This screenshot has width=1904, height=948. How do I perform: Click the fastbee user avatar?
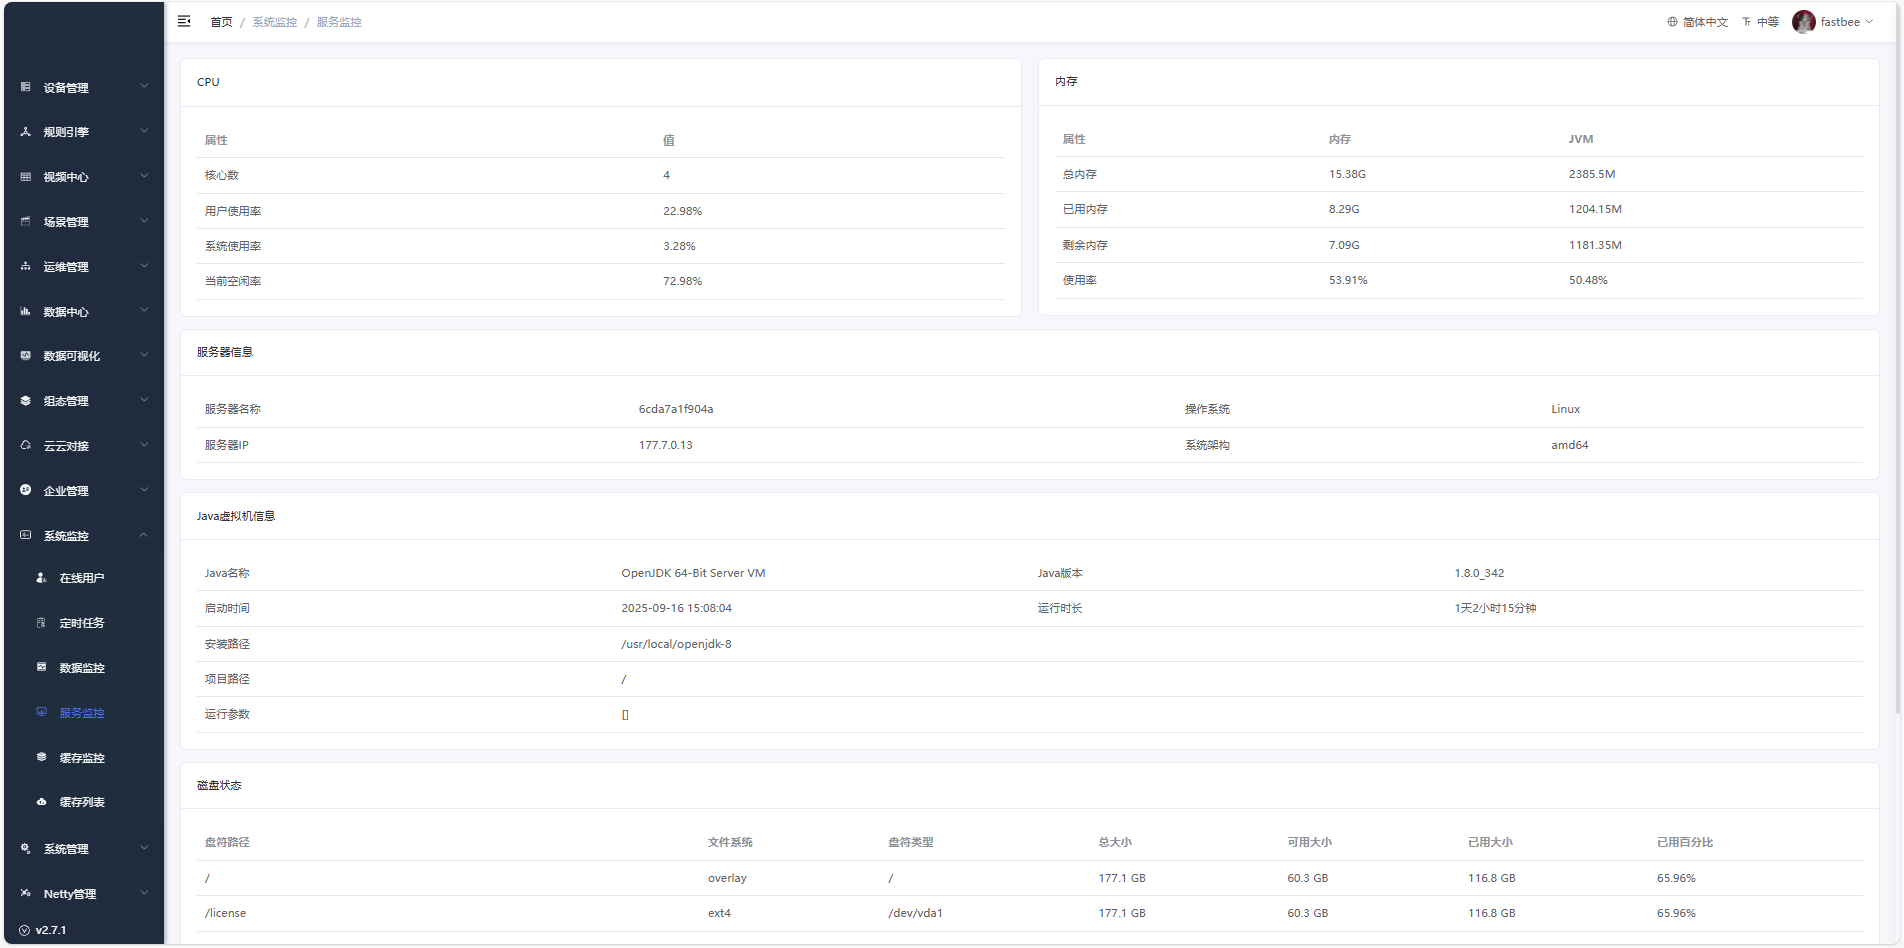tap(1804, 22)
